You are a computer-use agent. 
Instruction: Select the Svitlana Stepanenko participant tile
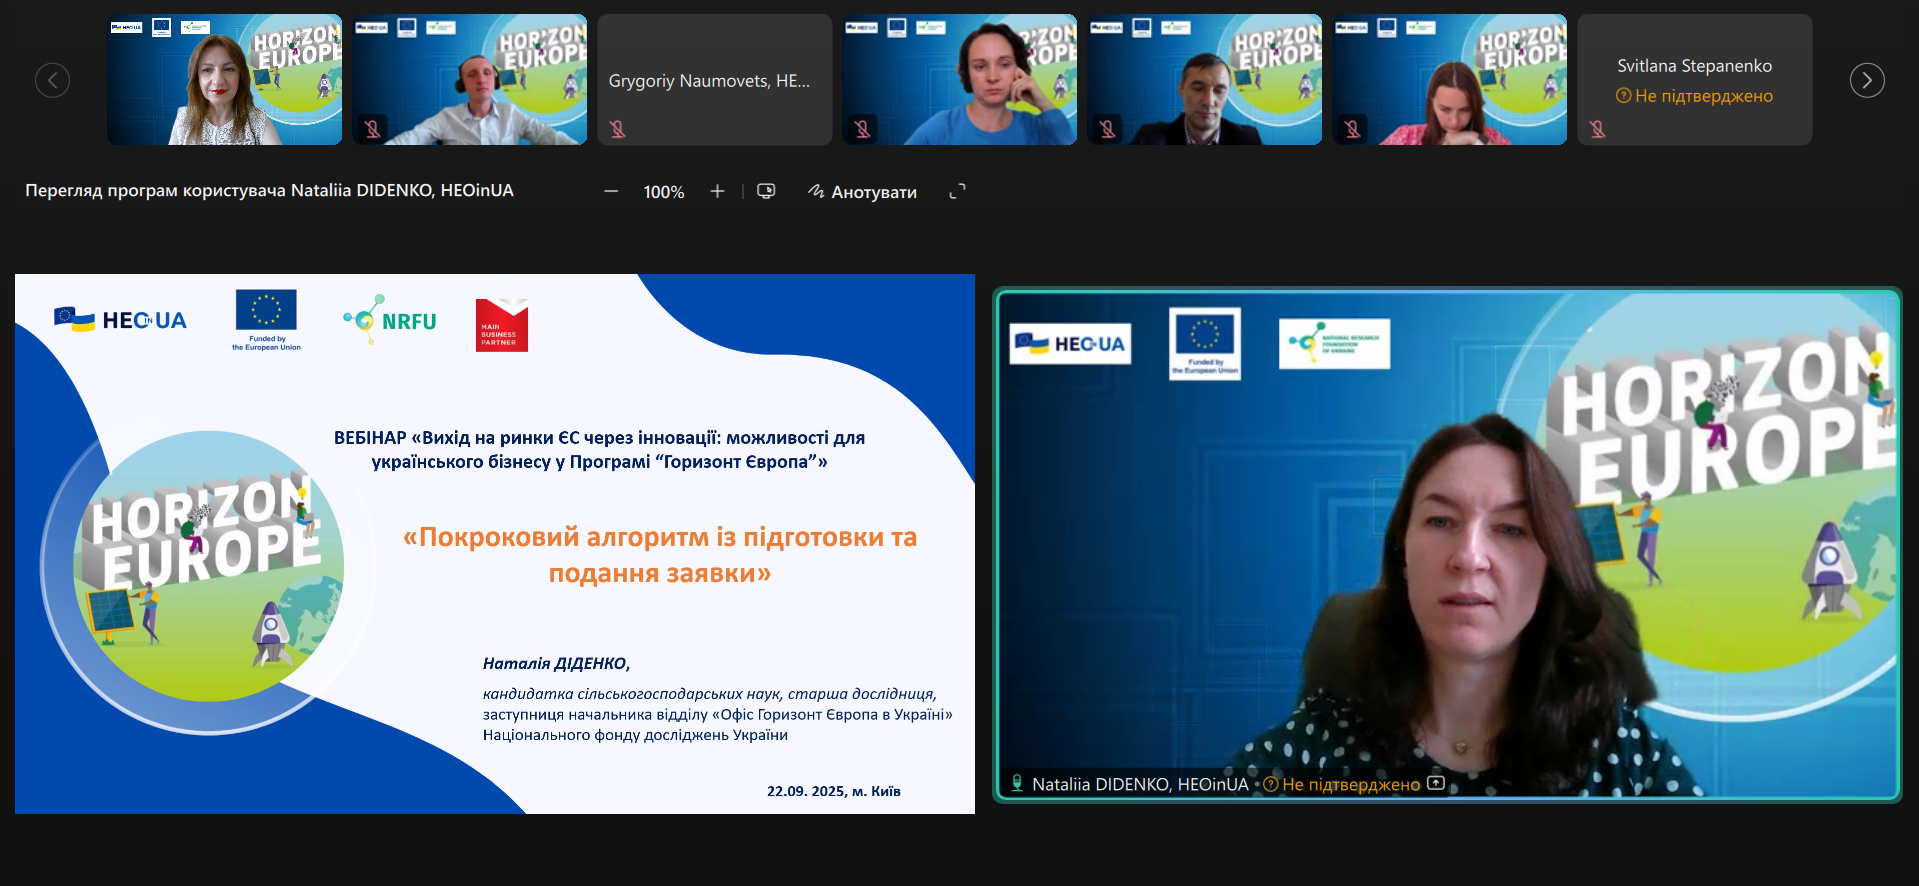click(x=1694, y=80)
